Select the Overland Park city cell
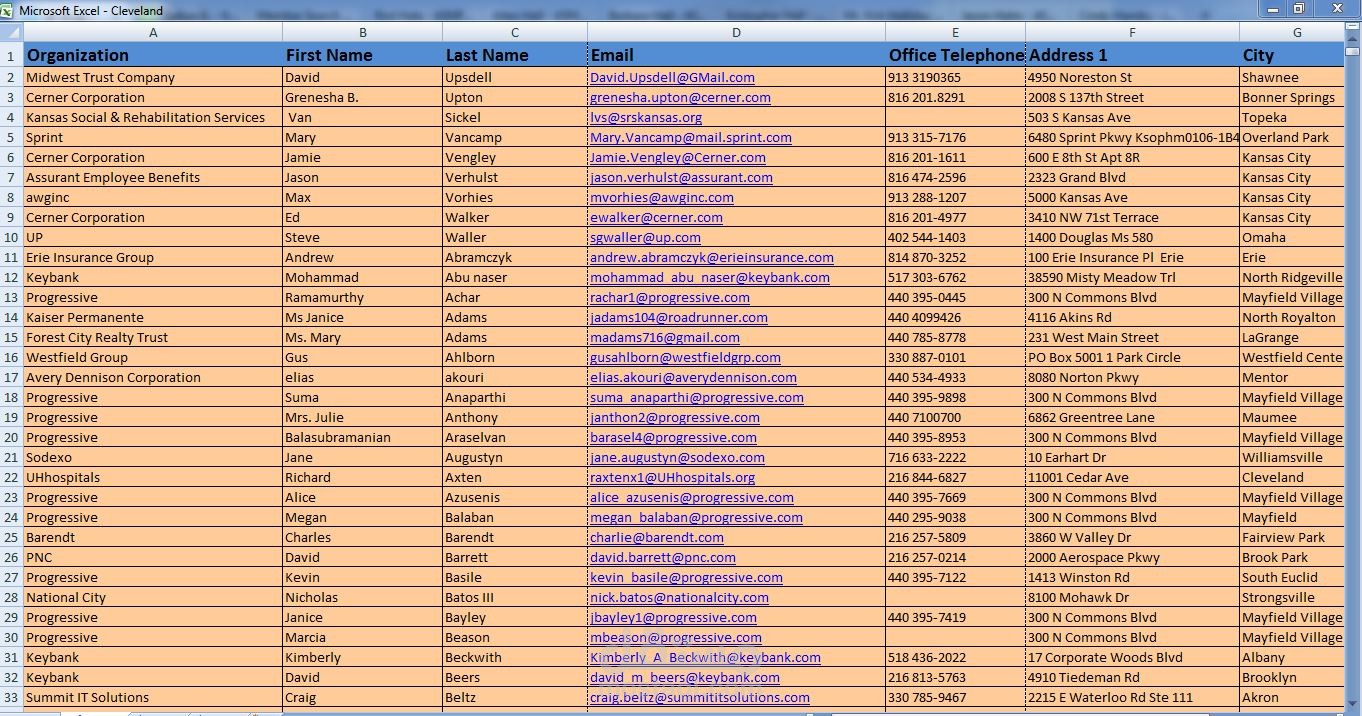The image size is (1362, 716). pos(1292,137)
